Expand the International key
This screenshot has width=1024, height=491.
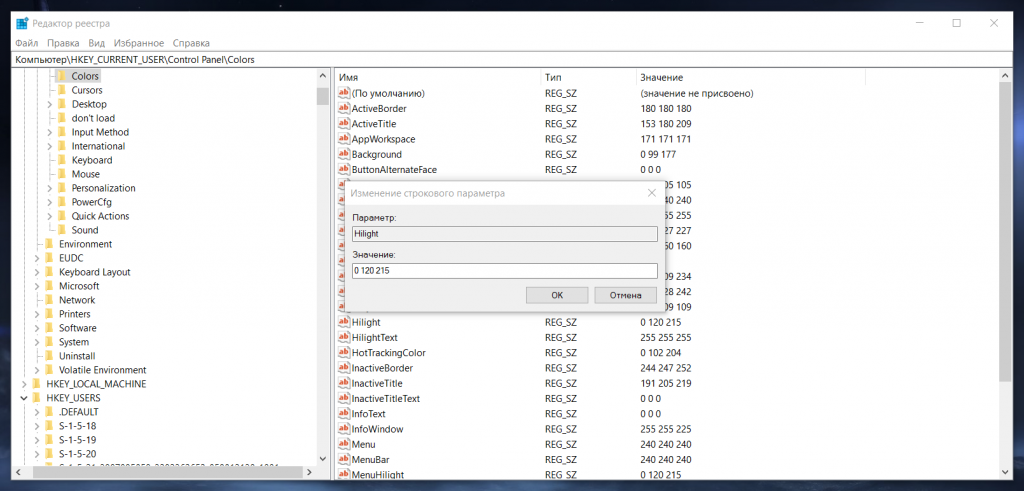[50, 146]
